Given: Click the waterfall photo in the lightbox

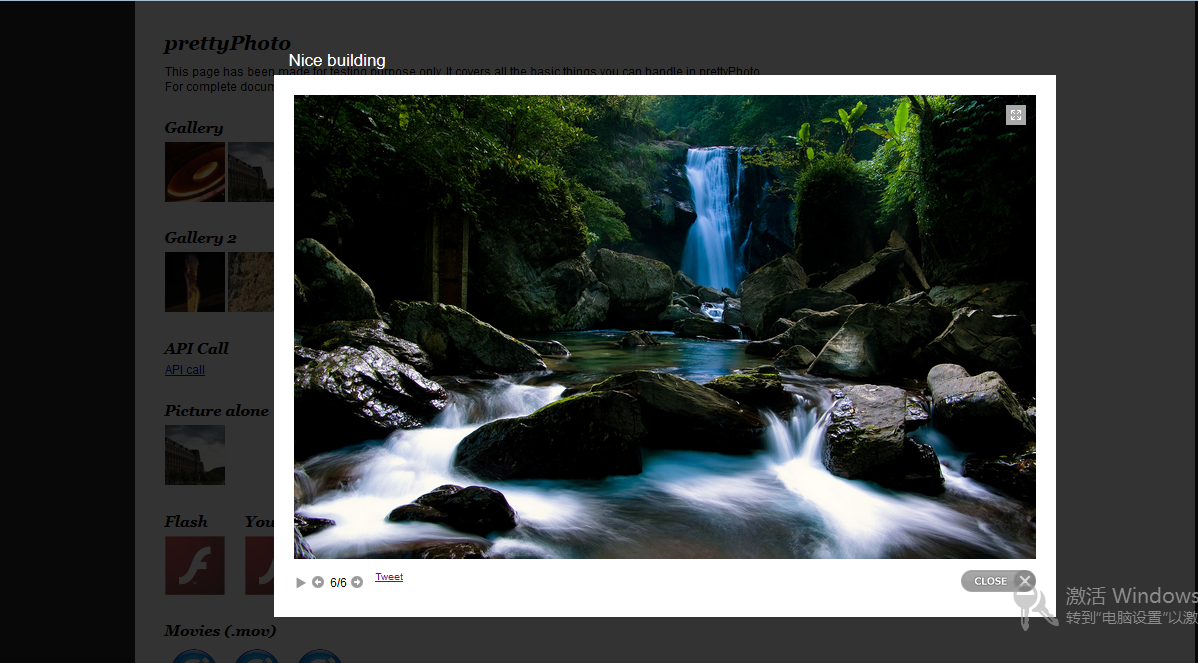Looking at the screenshot, I should [x=665, y=326].
